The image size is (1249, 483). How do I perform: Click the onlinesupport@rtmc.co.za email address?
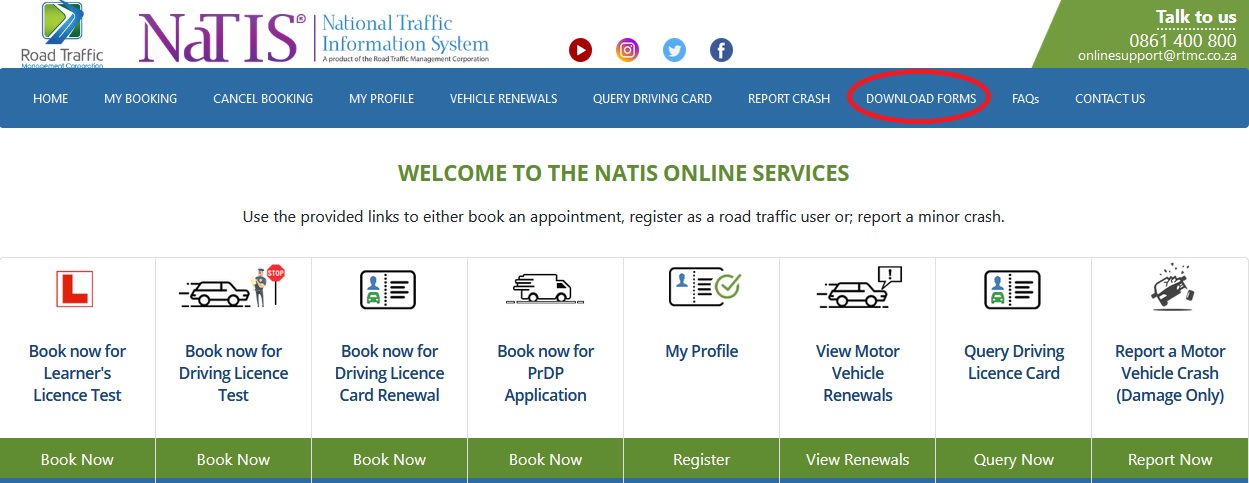(x=1156, y=57)
